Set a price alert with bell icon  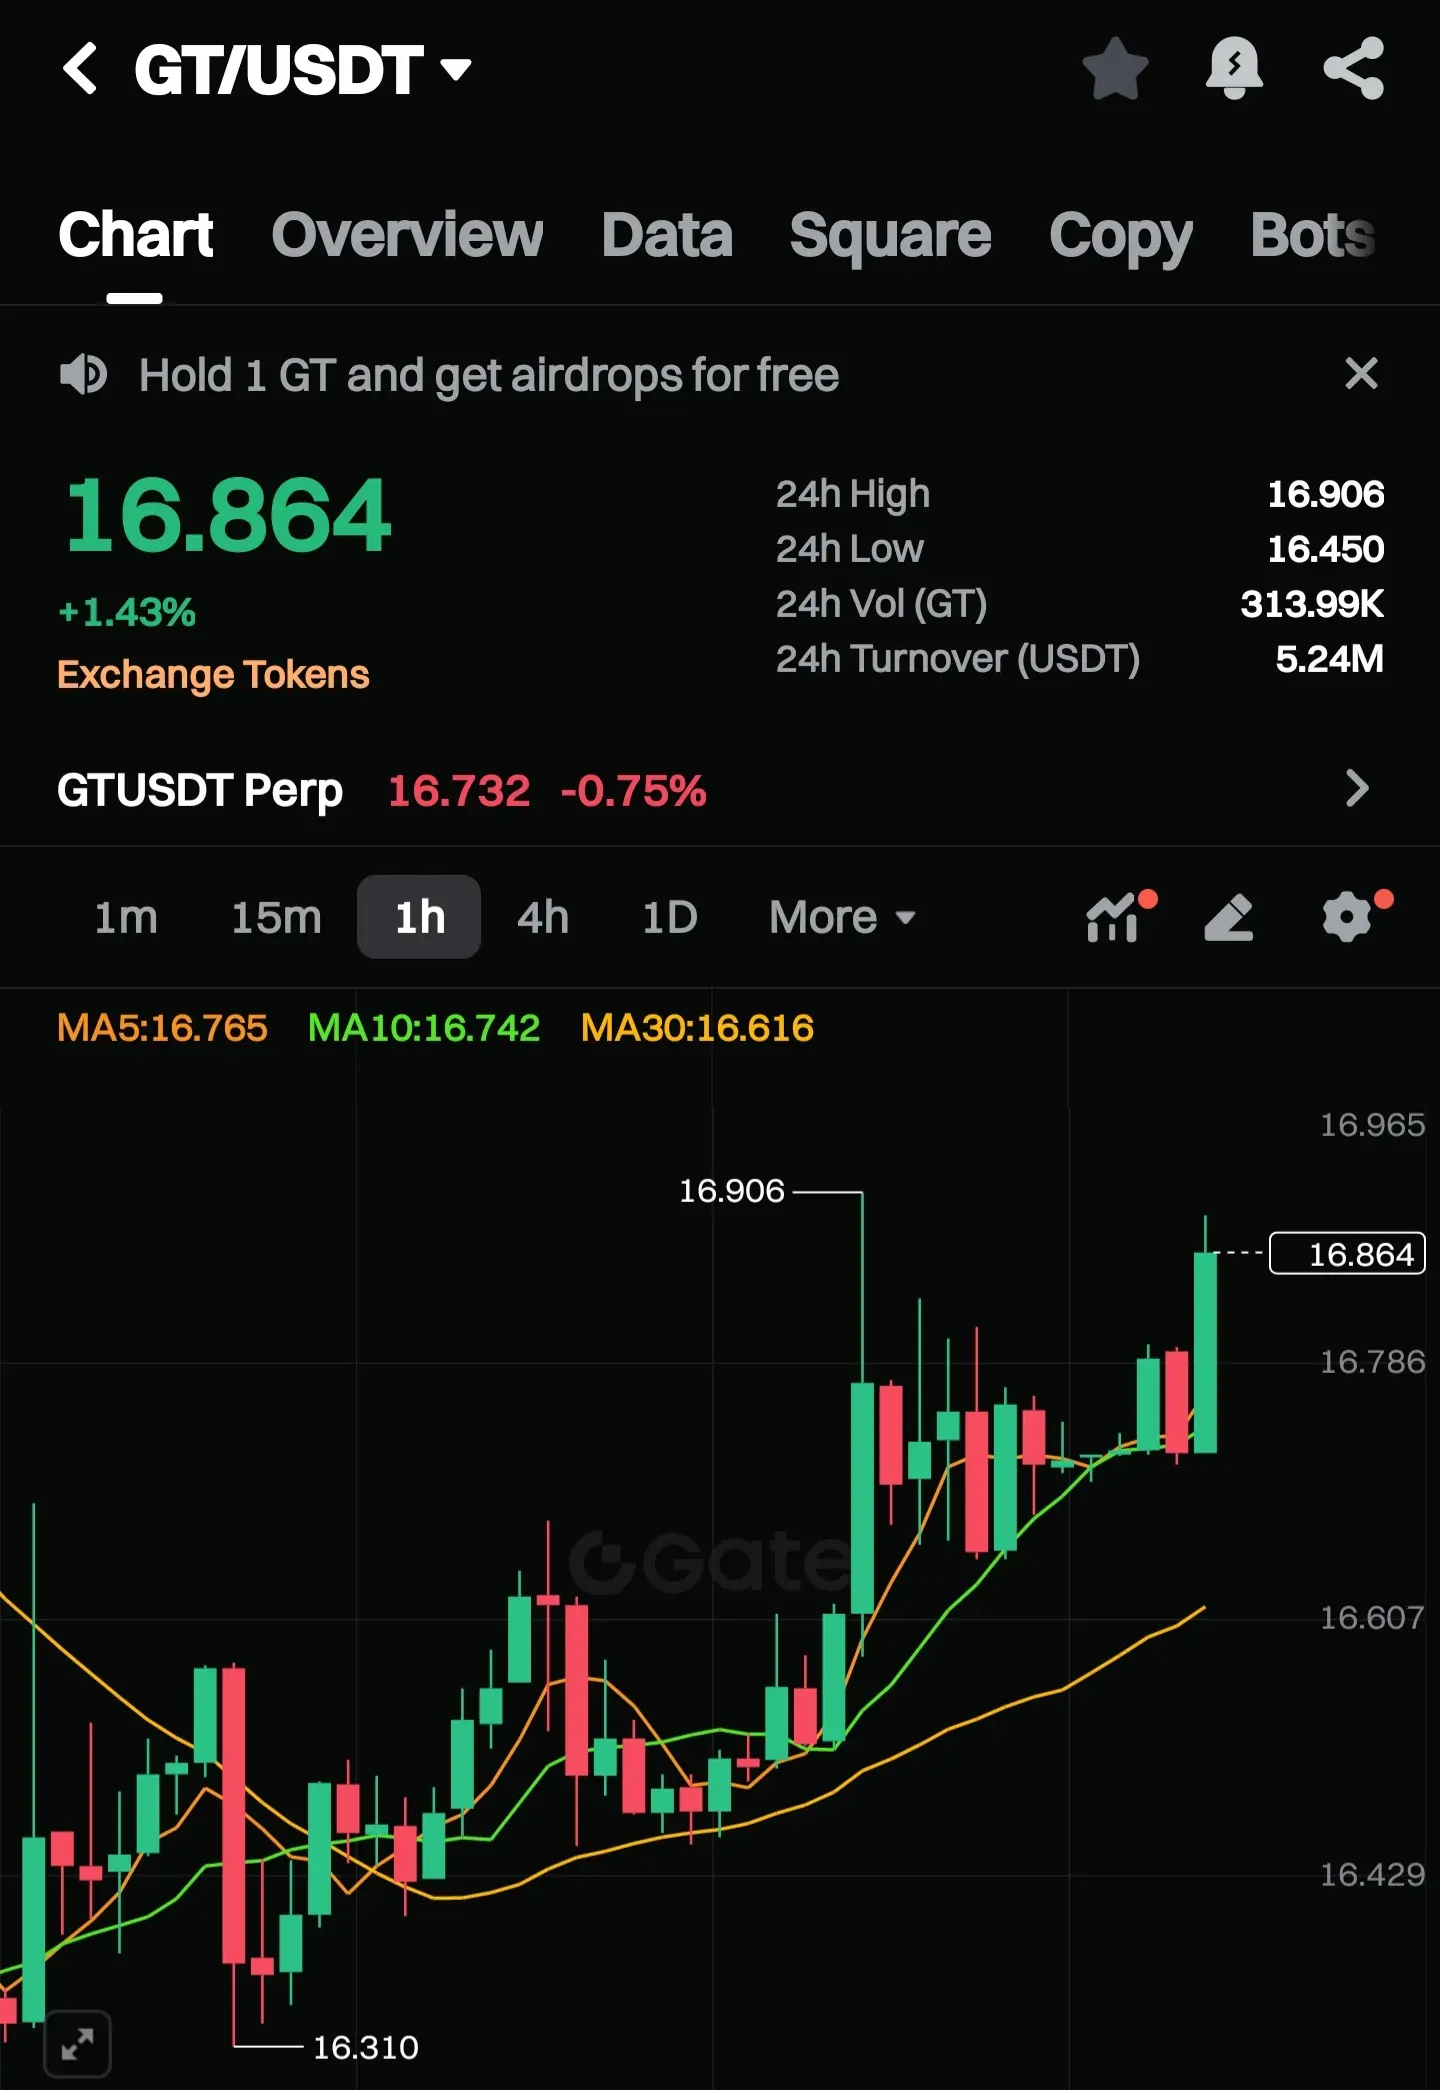click(x=1234, y=69)
